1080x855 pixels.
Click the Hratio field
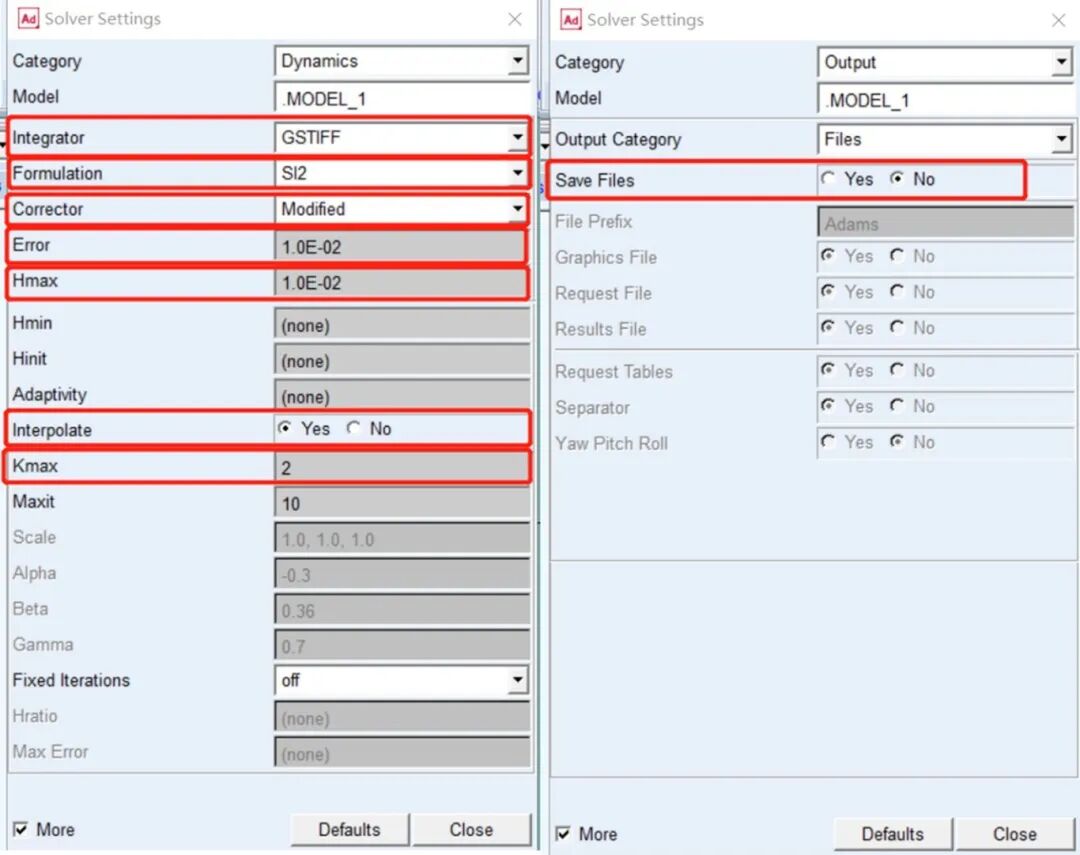click(x=402, y=718)
